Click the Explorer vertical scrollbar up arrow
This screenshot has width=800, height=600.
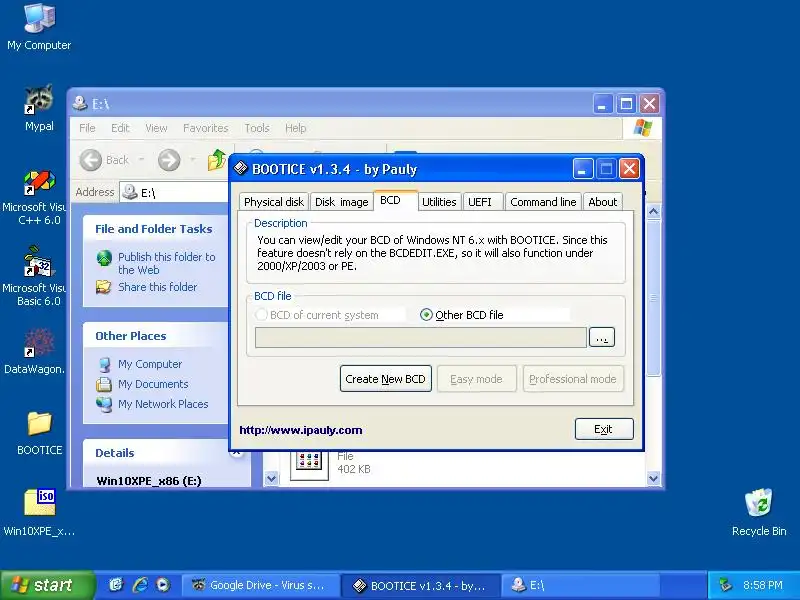point(654,211)
